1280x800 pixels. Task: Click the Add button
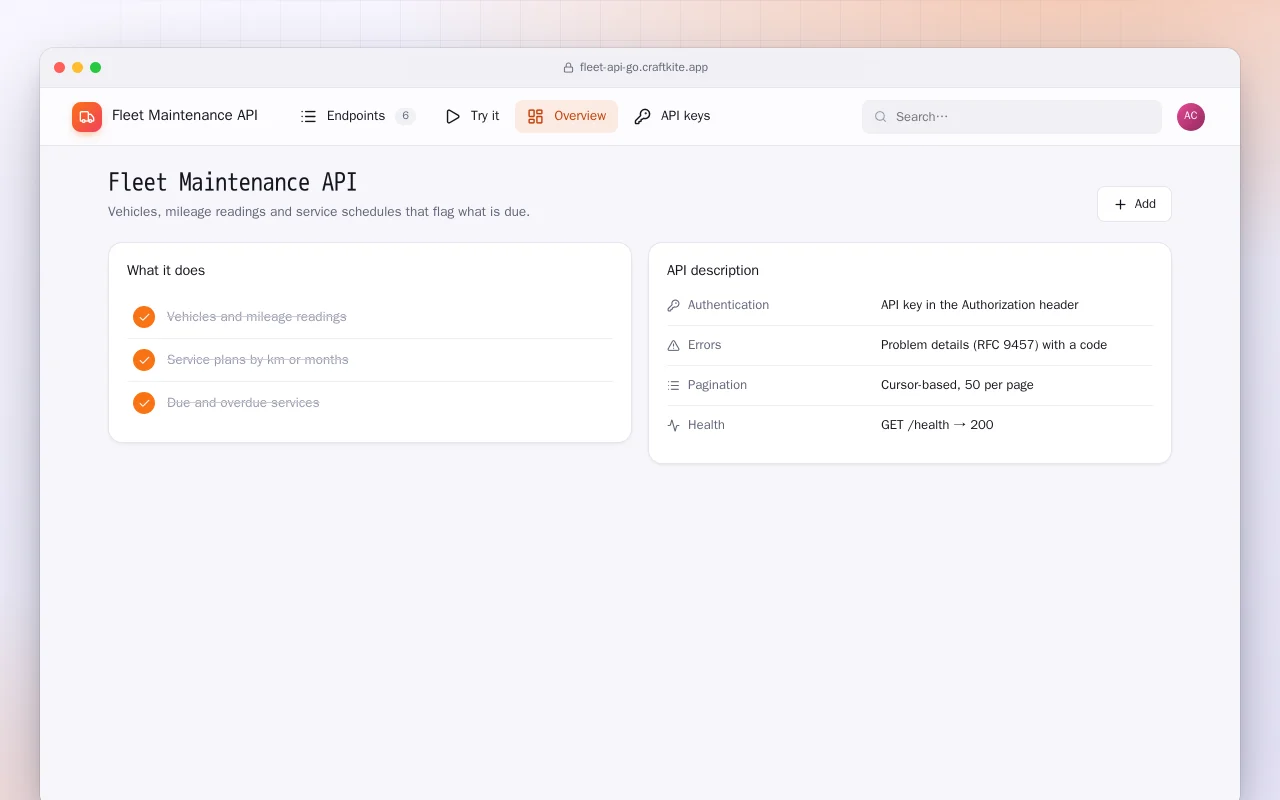click(x=1134, y=204)
